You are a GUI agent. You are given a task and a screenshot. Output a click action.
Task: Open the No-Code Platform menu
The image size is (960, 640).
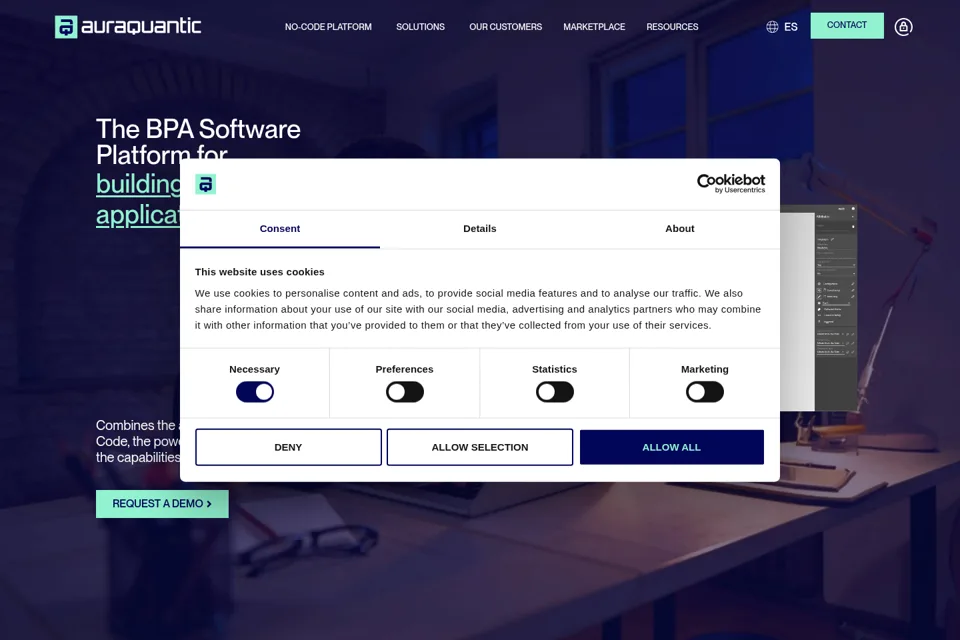coord(328,27)
